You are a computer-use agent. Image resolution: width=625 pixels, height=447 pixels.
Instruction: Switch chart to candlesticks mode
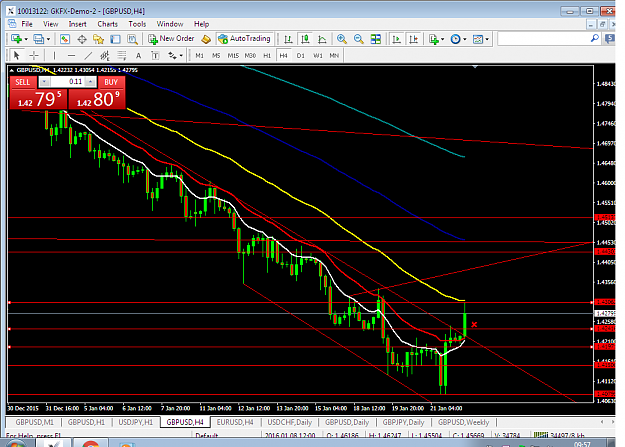point(305,39)
